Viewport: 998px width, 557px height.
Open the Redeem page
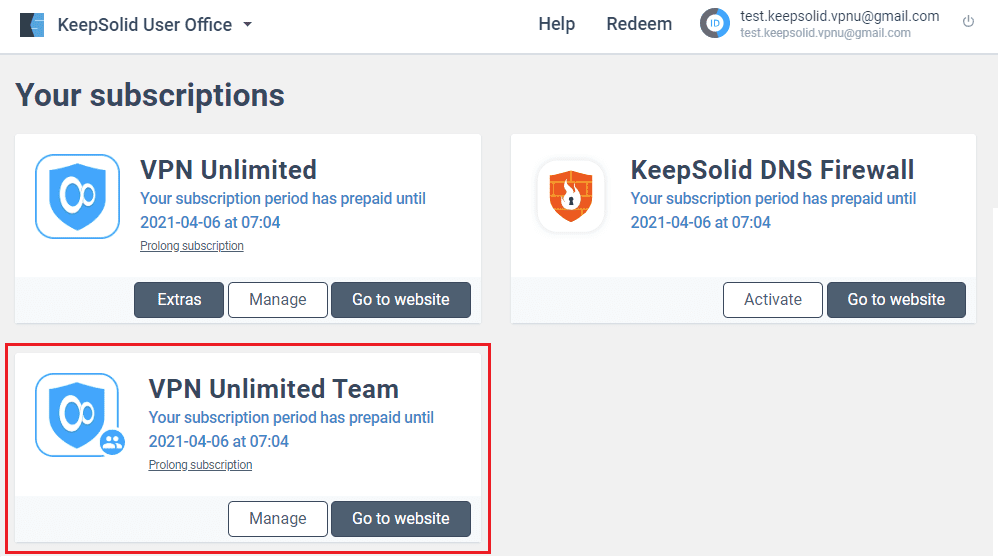pos(639,24)
